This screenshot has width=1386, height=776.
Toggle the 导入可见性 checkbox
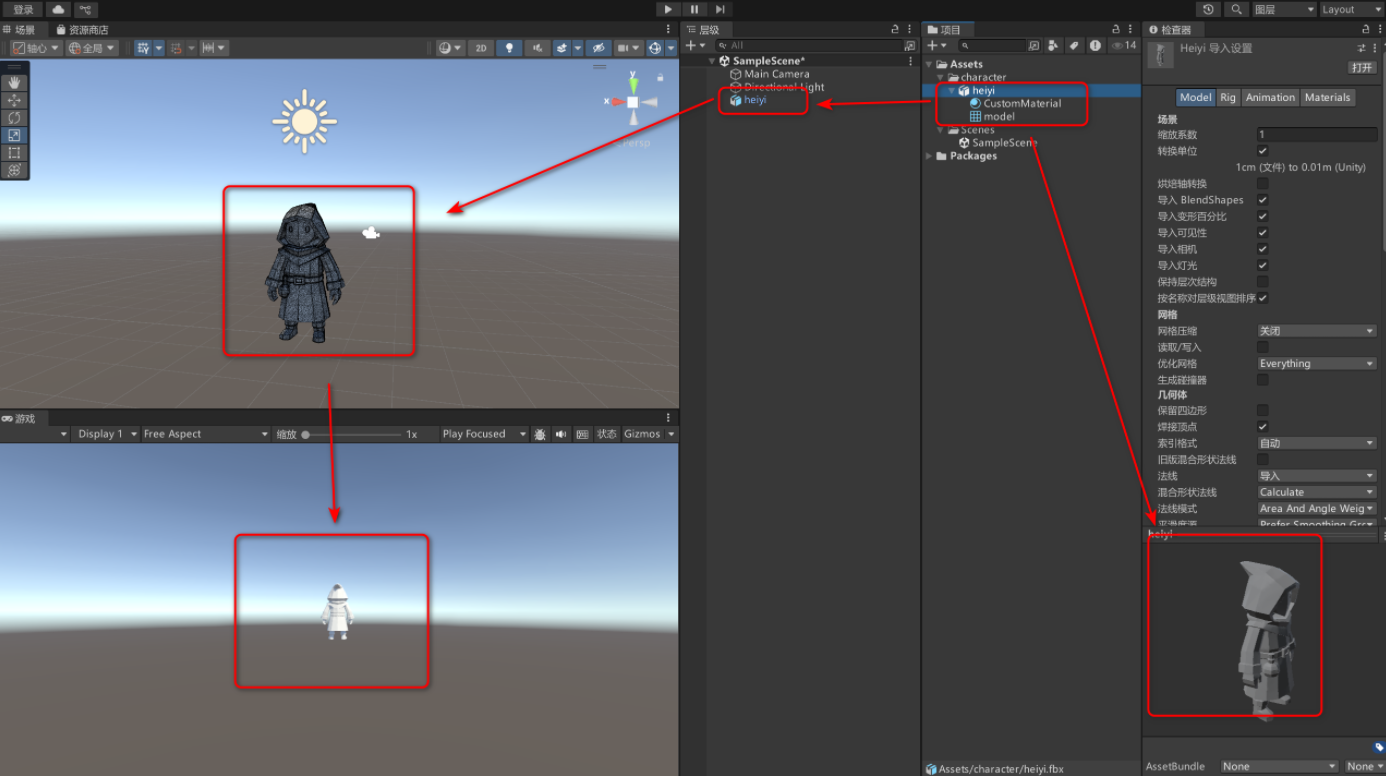tap(1263, 233)
